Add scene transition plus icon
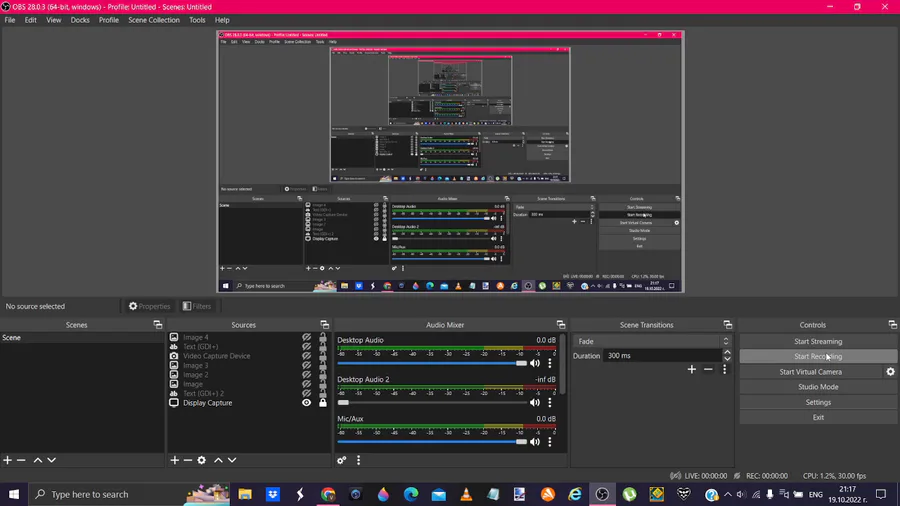Screen dimensions: 900x506 coord(692,369)
